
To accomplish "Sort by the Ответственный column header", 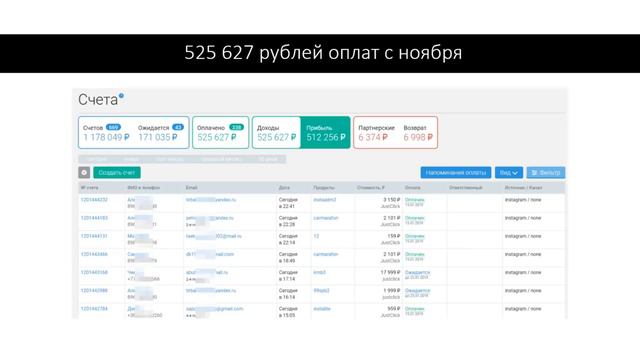I will click(x=465, y=188).
